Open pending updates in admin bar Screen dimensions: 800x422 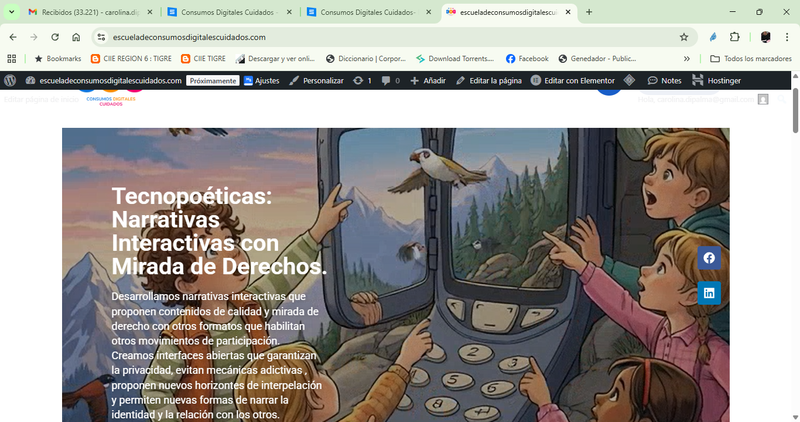(x=362, y=80)
